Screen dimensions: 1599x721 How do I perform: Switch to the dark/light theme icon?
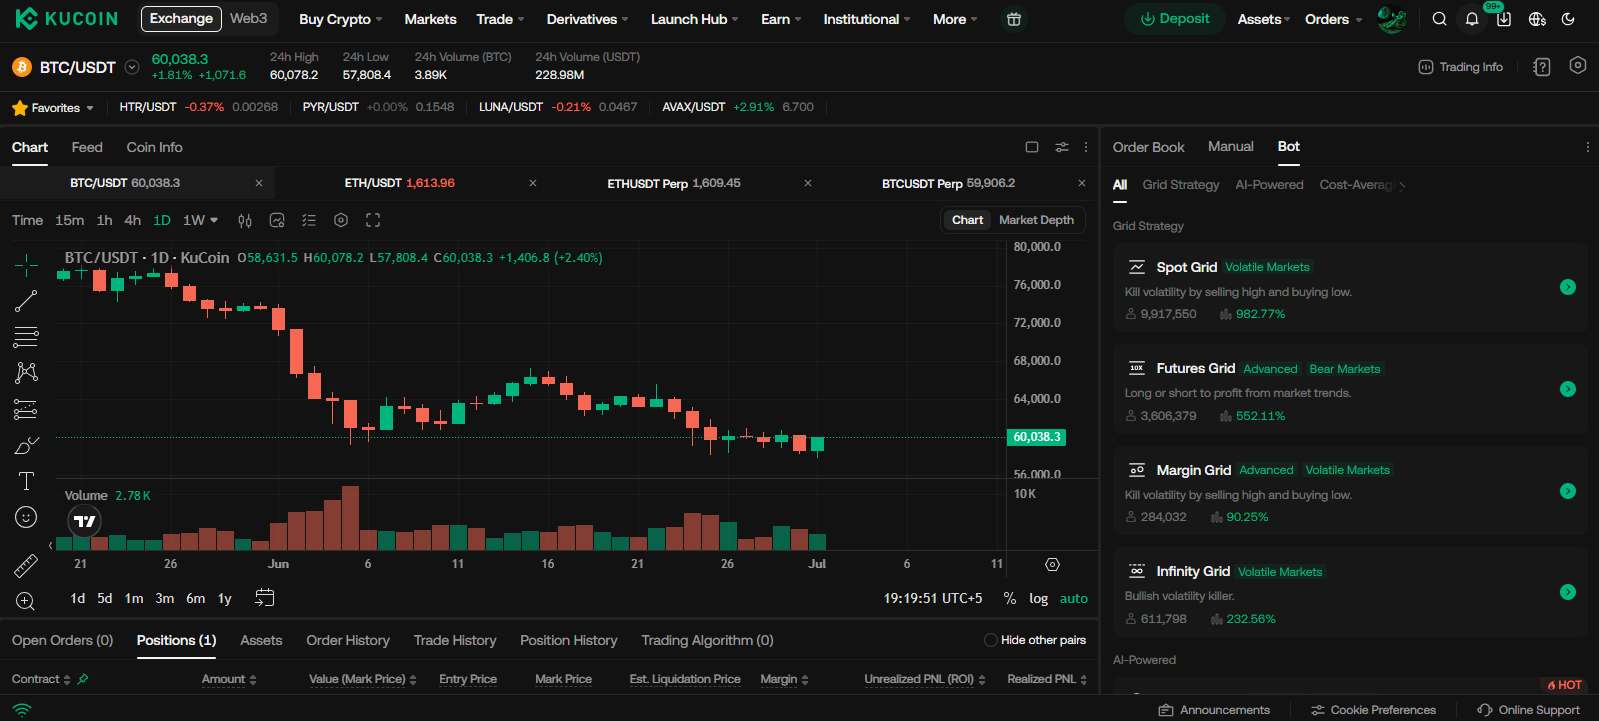1568,19
